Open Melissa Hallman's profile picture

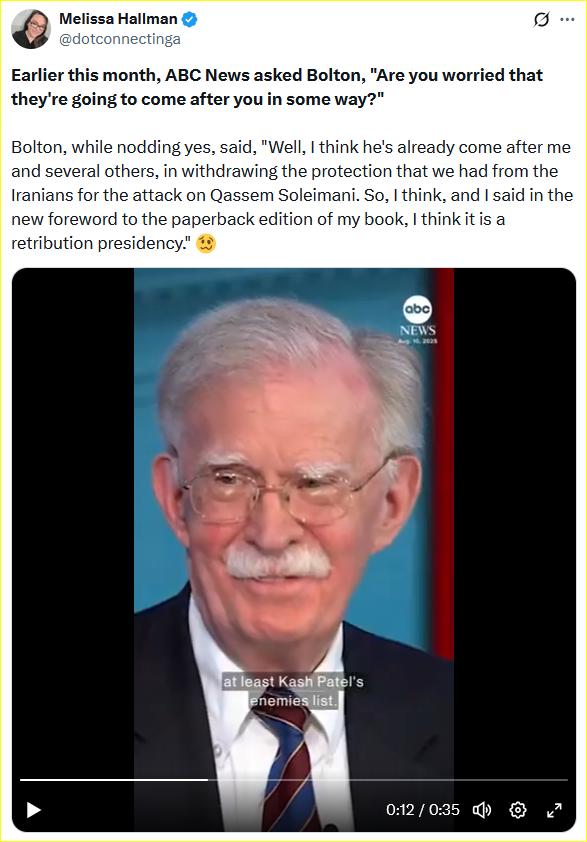click(31, 28)
